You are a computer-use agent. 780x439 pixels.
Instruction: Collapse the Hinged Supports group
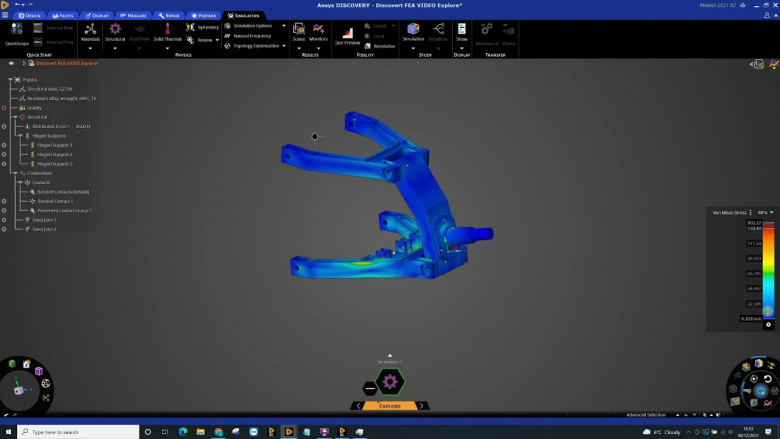click(x=20, y=136)
